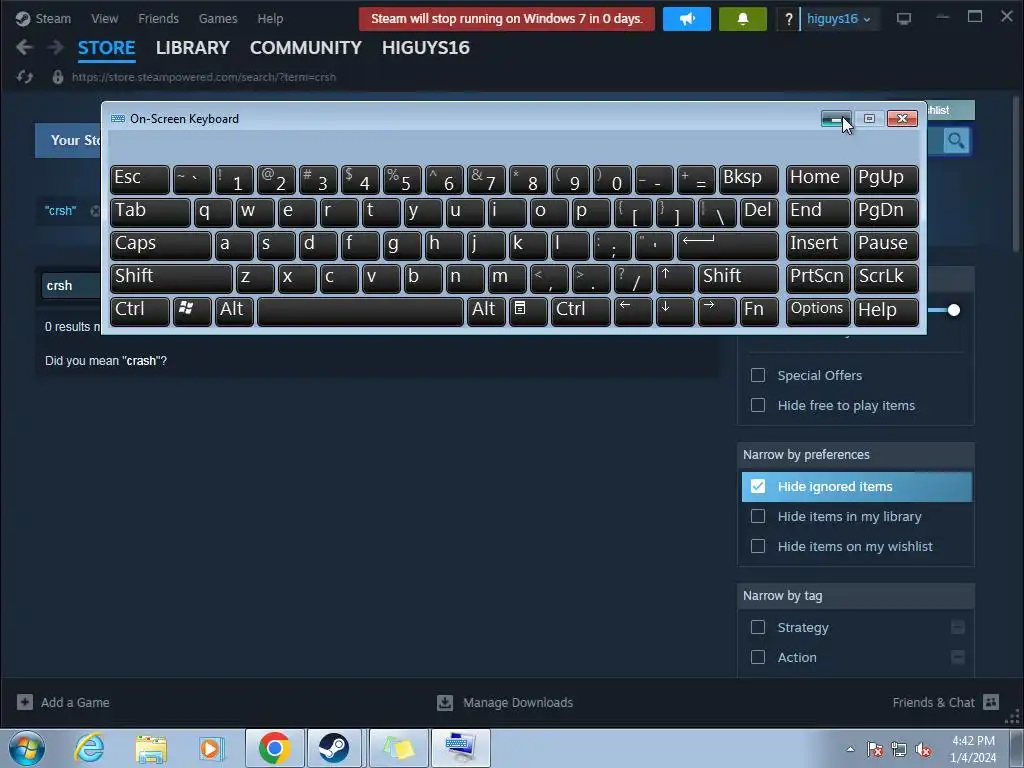Viewport: 1024px width, 768px height.
Task: Toggle the ScrLk key on On-Screen Keyboard
Action: (x=886, y=278)
